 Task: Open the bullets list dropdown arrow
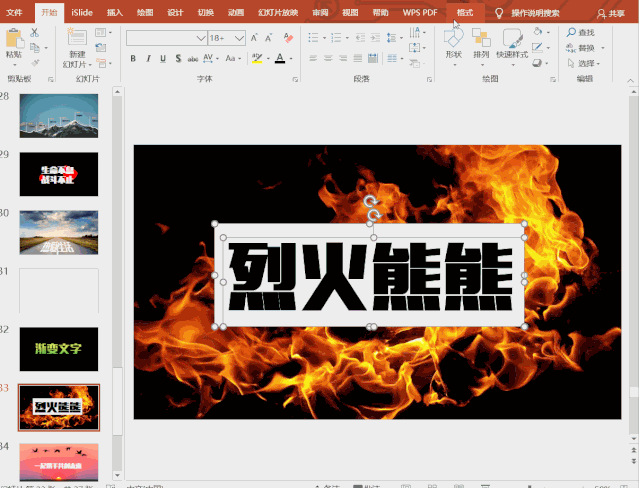[x=324, y=38]
